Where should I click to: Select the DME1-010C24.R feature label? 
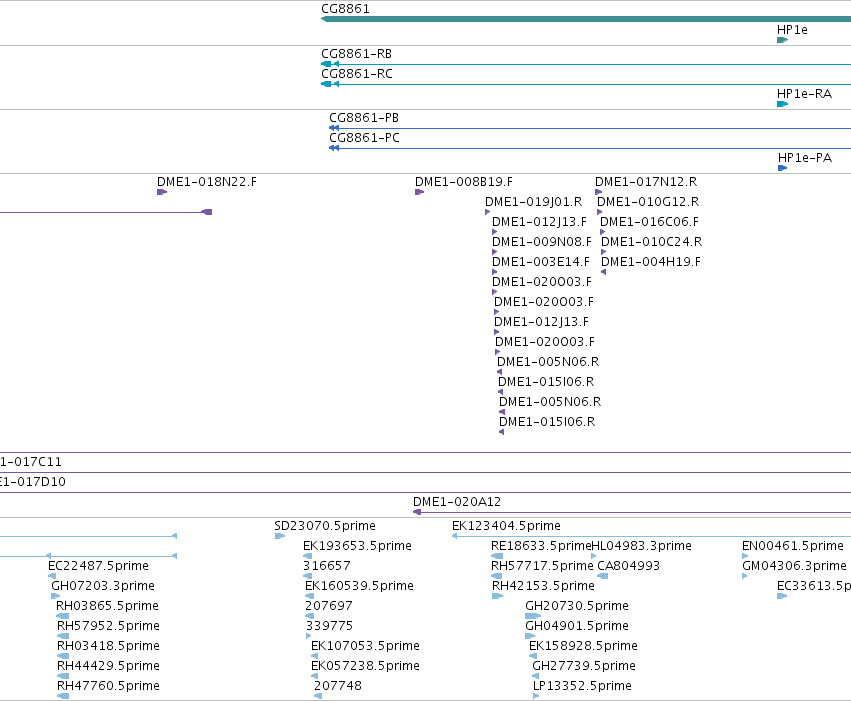tap(651, 242)
